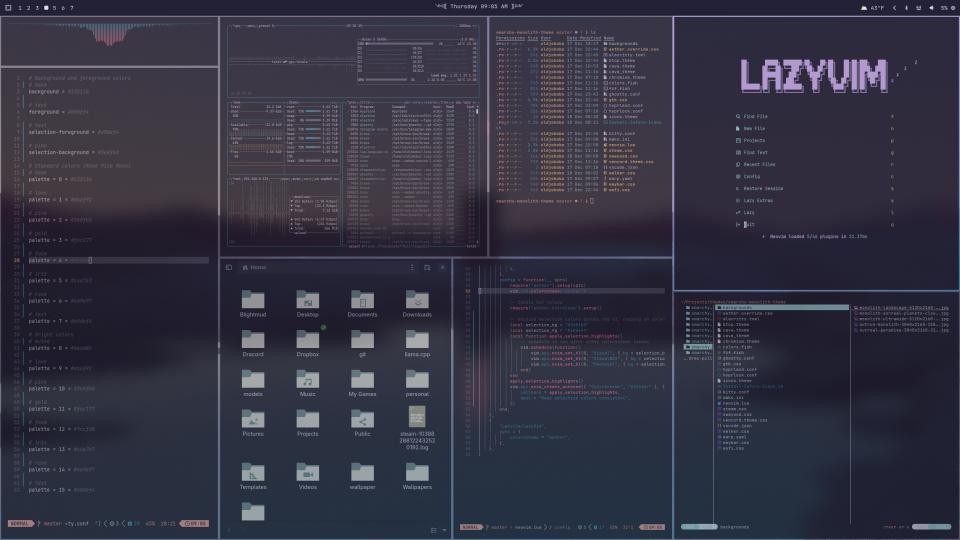
Task: Switch to workspace 7
Action: click(71, 7)
